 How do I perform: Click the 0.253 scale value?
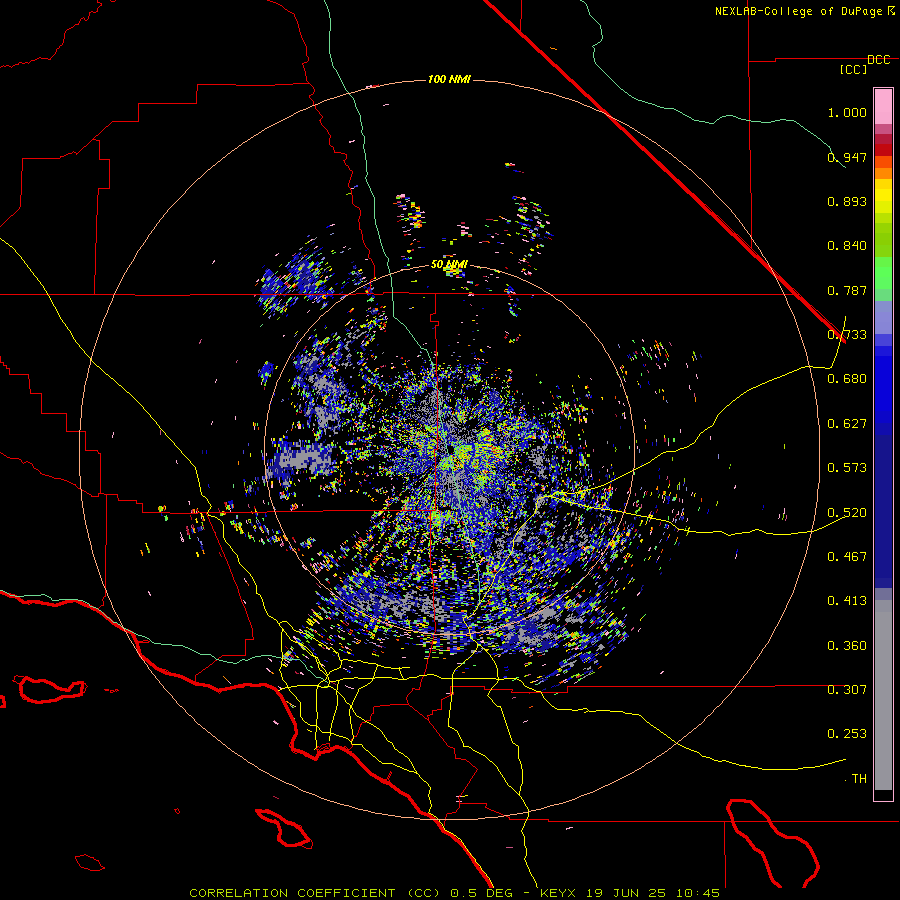[847, 734]
